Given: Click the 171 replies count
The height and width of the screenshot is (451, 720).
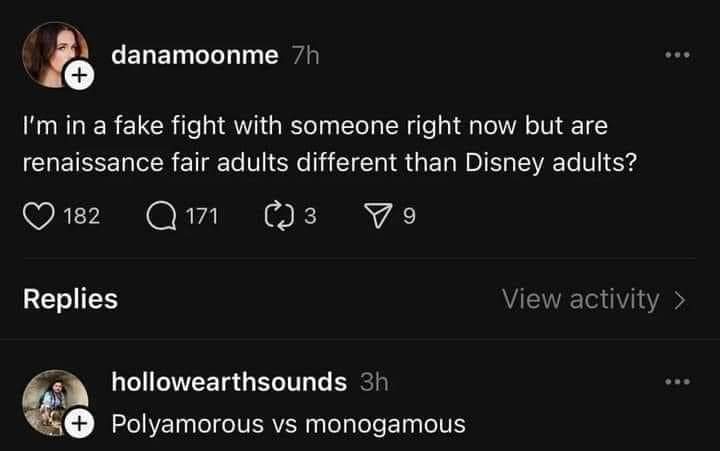Looking at the screenshot, I should 200,215.
